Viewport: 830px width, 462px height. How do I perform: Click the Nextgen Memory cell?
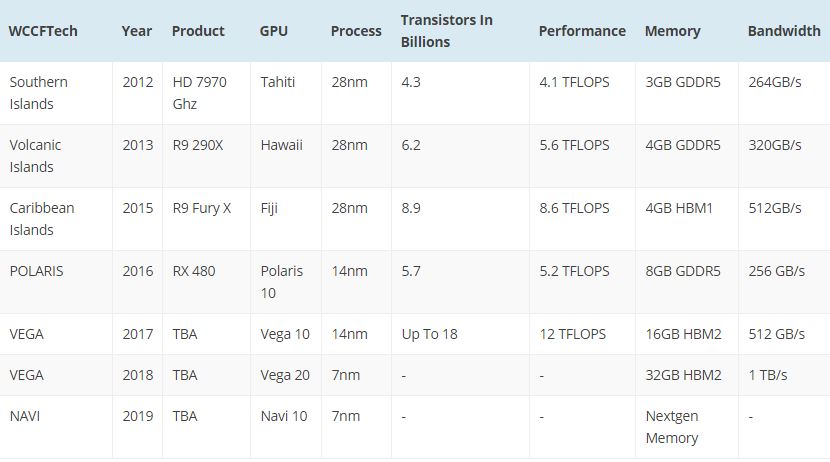point(672,427)
